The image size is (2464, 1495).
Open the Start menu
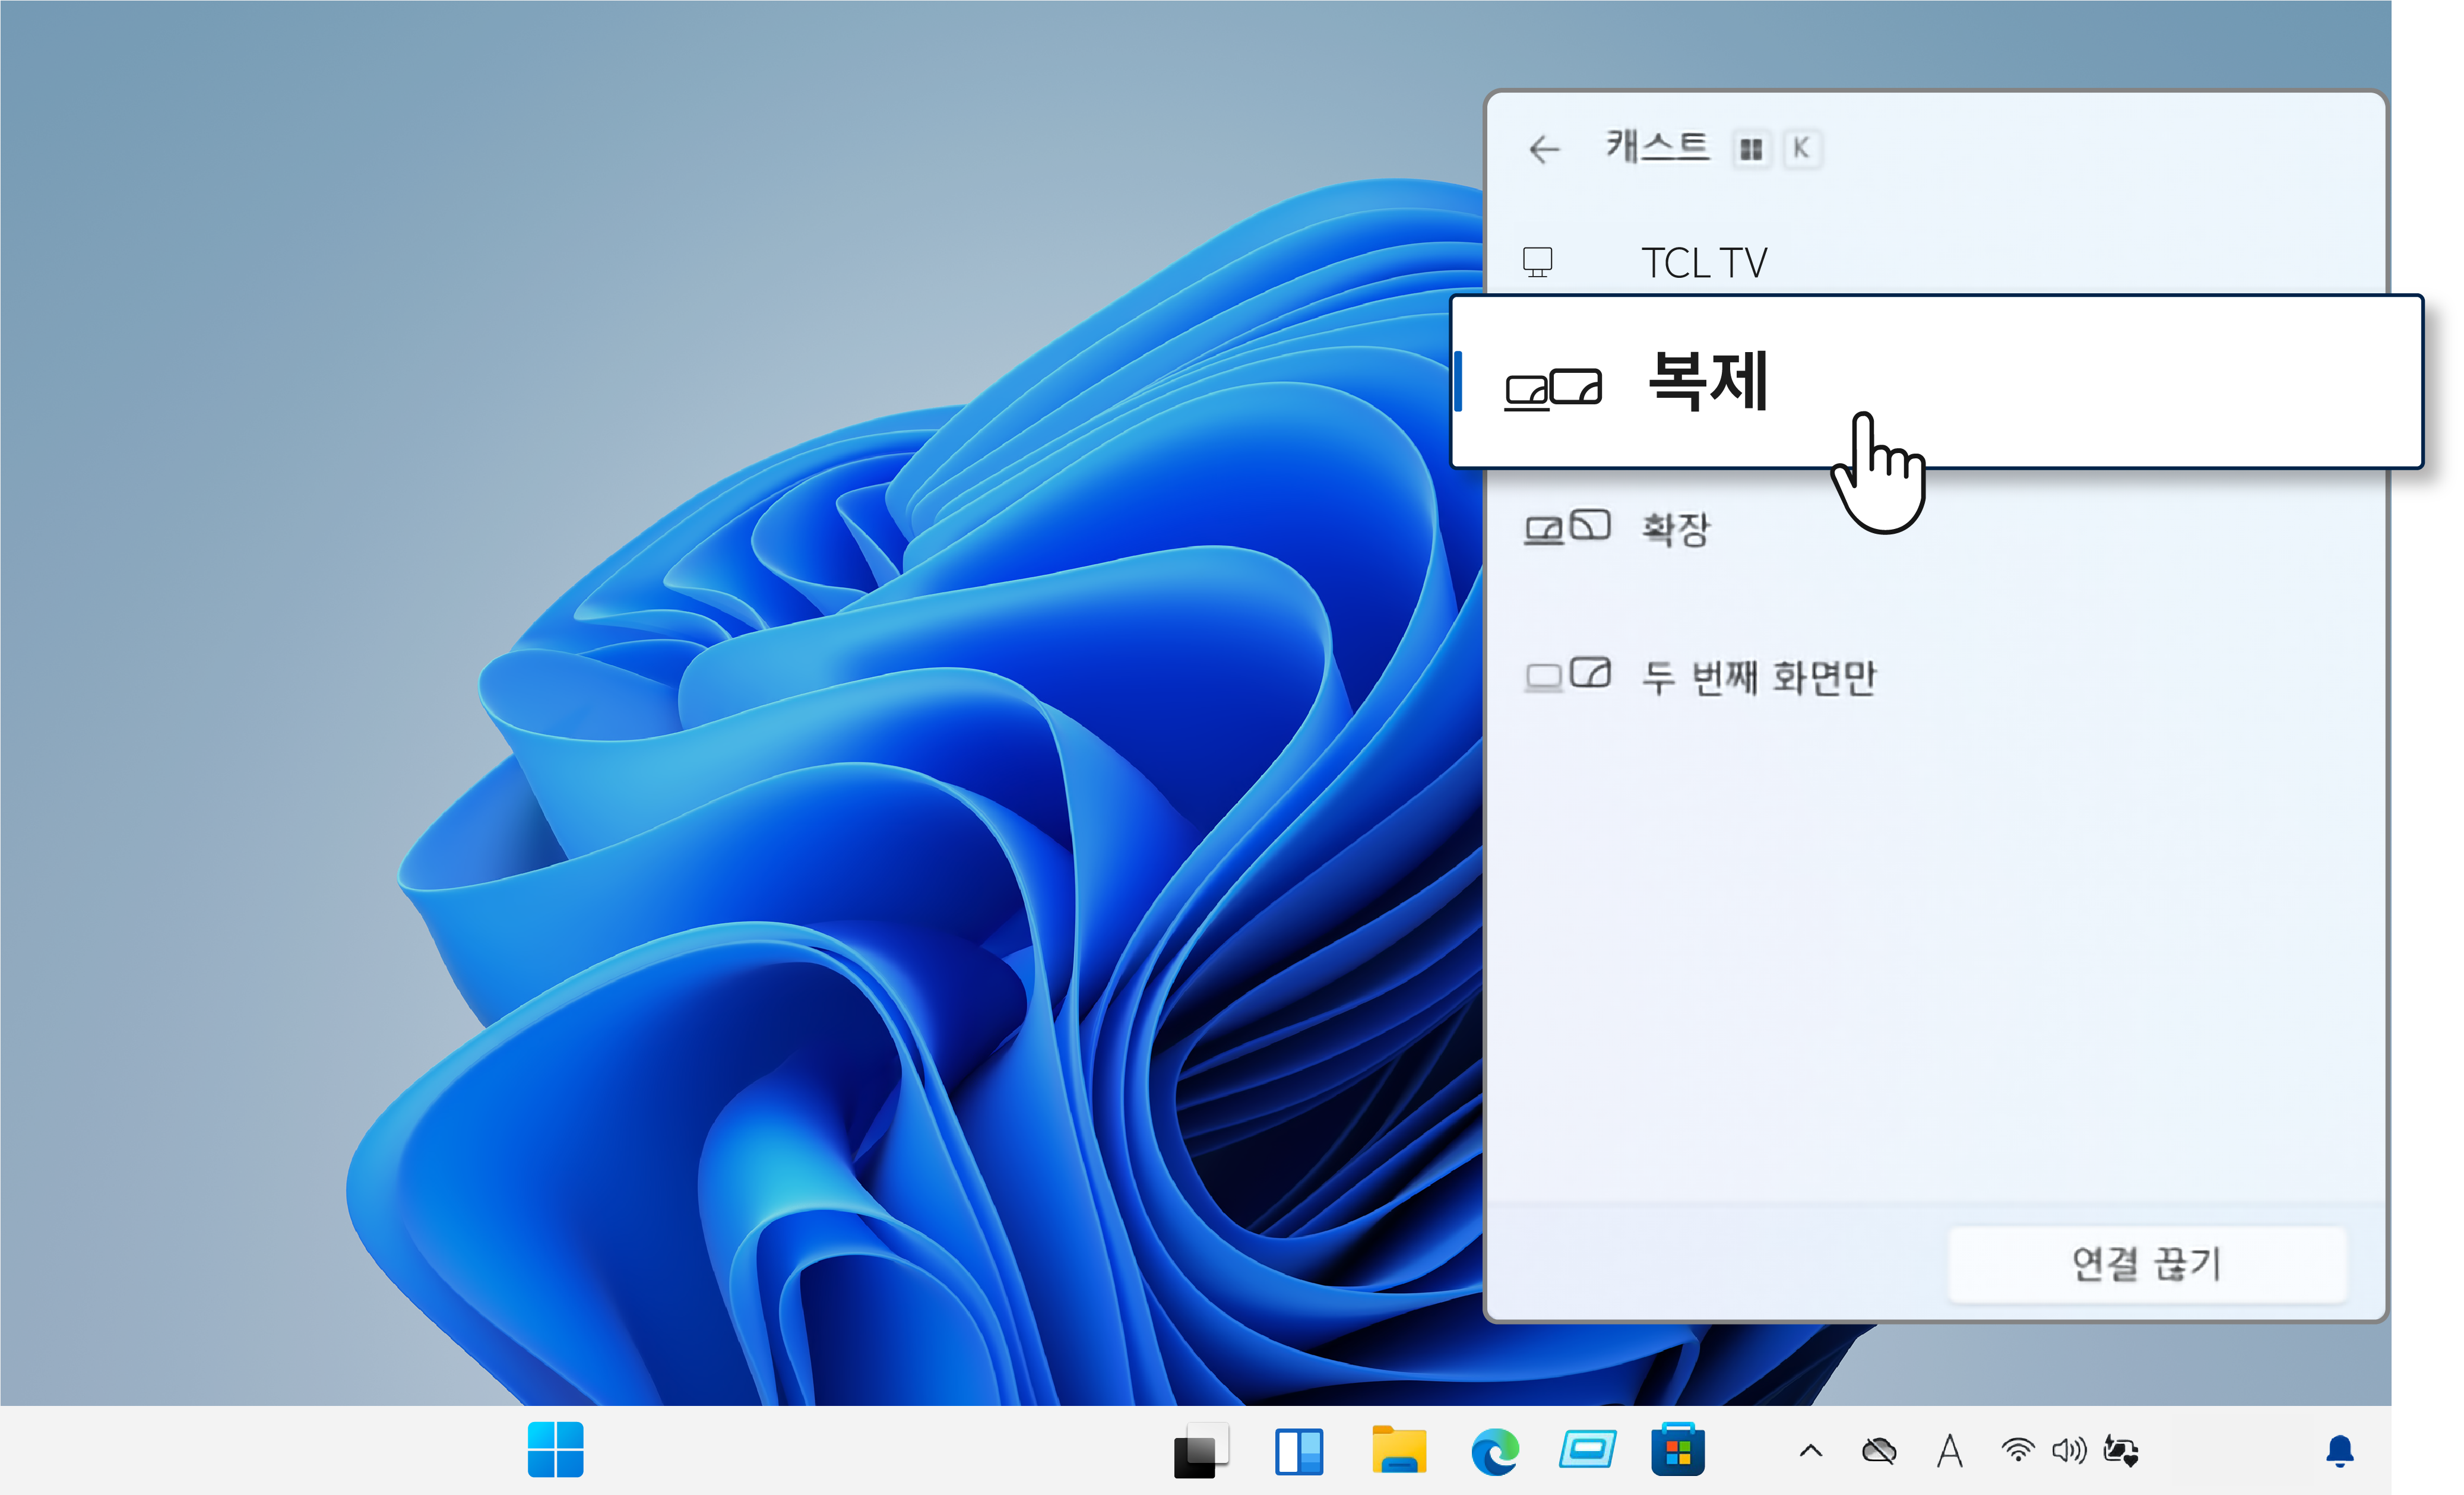pyautogui.click(x=555, y=1449)
